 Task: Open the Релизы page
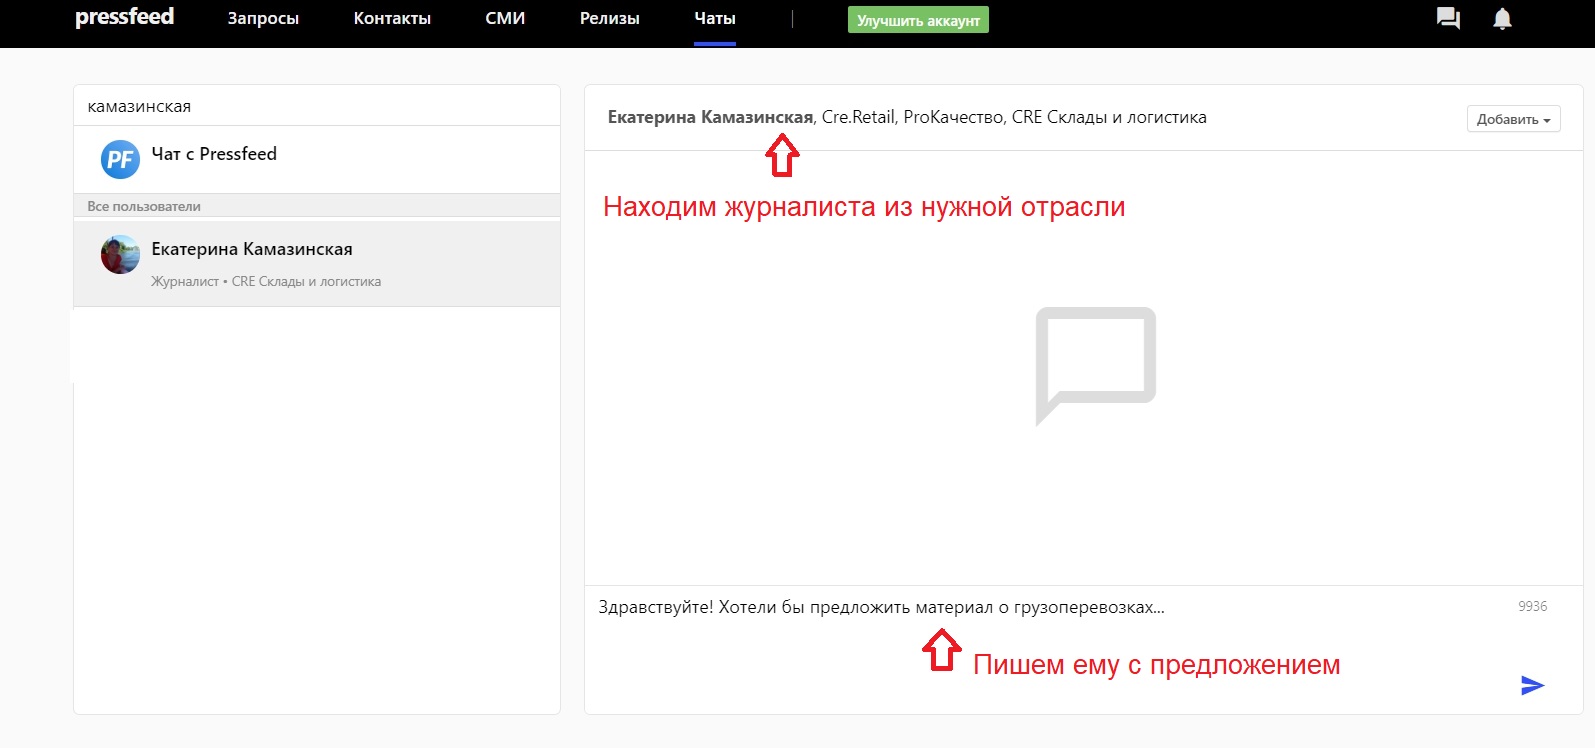click(609, 18)
